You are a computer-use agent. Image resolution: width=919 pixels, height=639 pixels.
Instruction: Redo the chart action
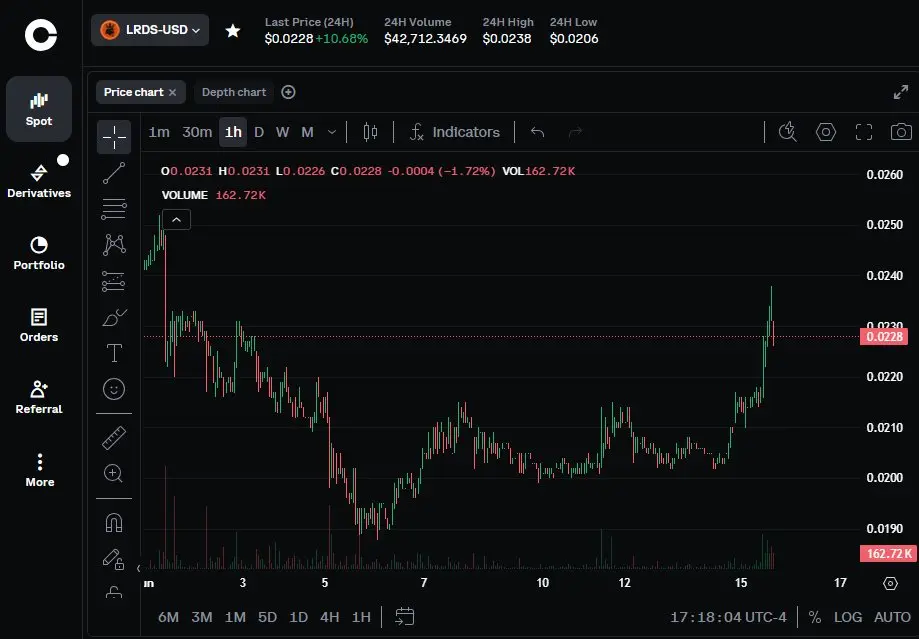point(576,132)
